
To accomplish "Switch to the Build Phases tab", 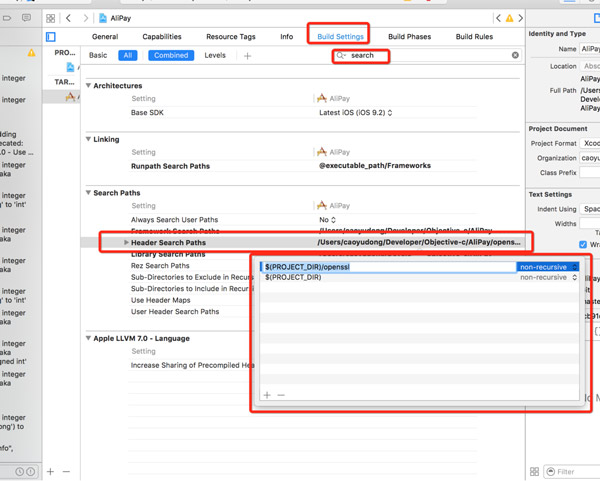I will (409, 37).
